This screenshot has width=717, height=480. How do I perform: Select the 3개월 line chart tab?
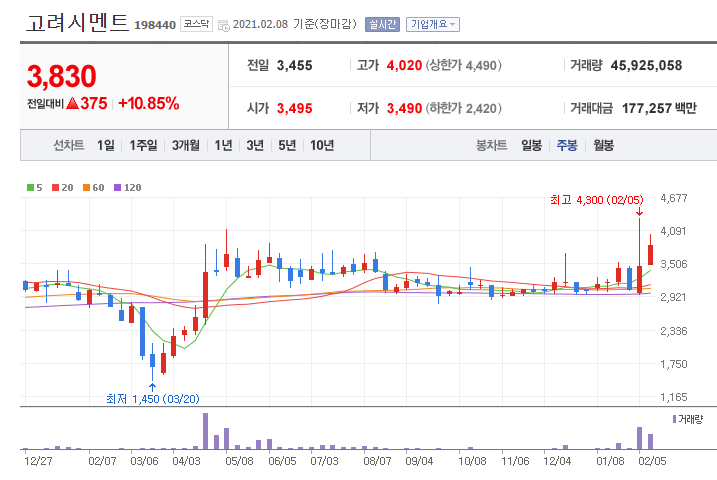[186, 145]
